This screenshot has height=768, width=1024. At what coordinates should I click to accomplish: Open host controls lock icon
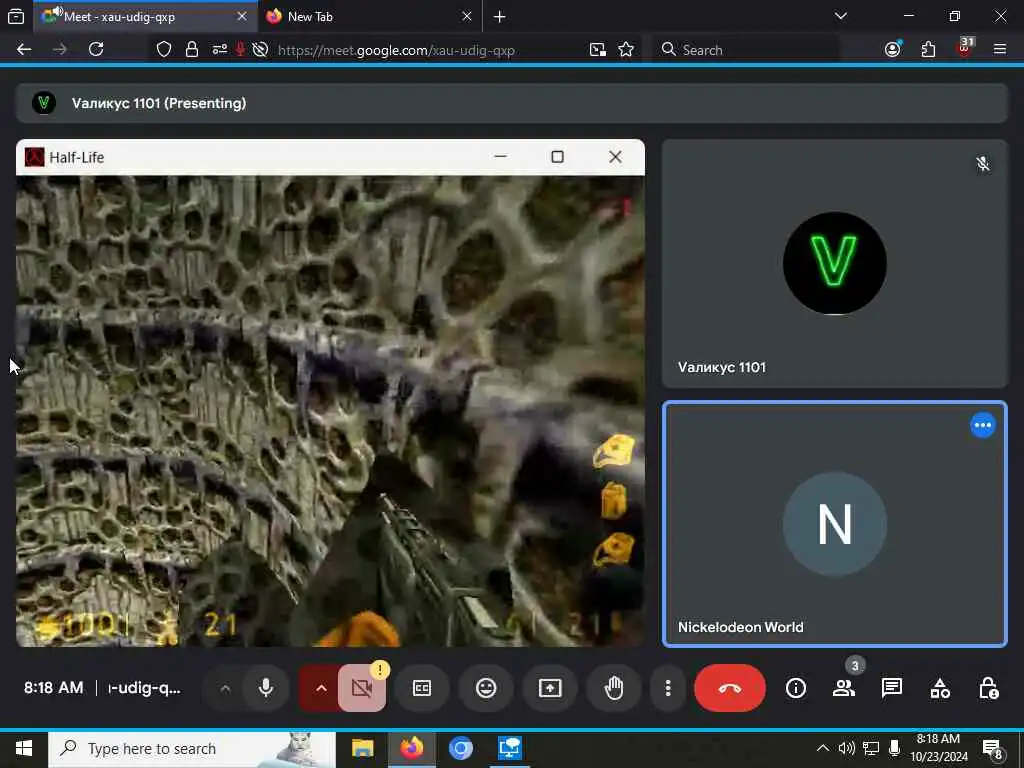(988, 688)
